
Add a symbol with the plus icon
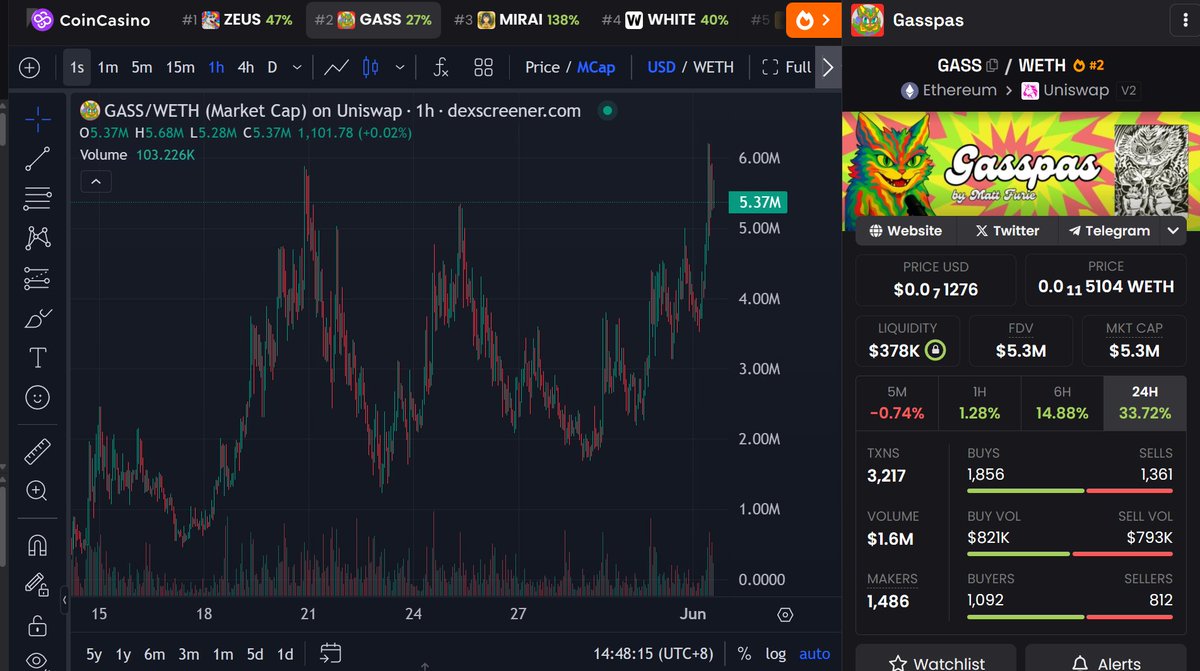click(x=29, y=68)
